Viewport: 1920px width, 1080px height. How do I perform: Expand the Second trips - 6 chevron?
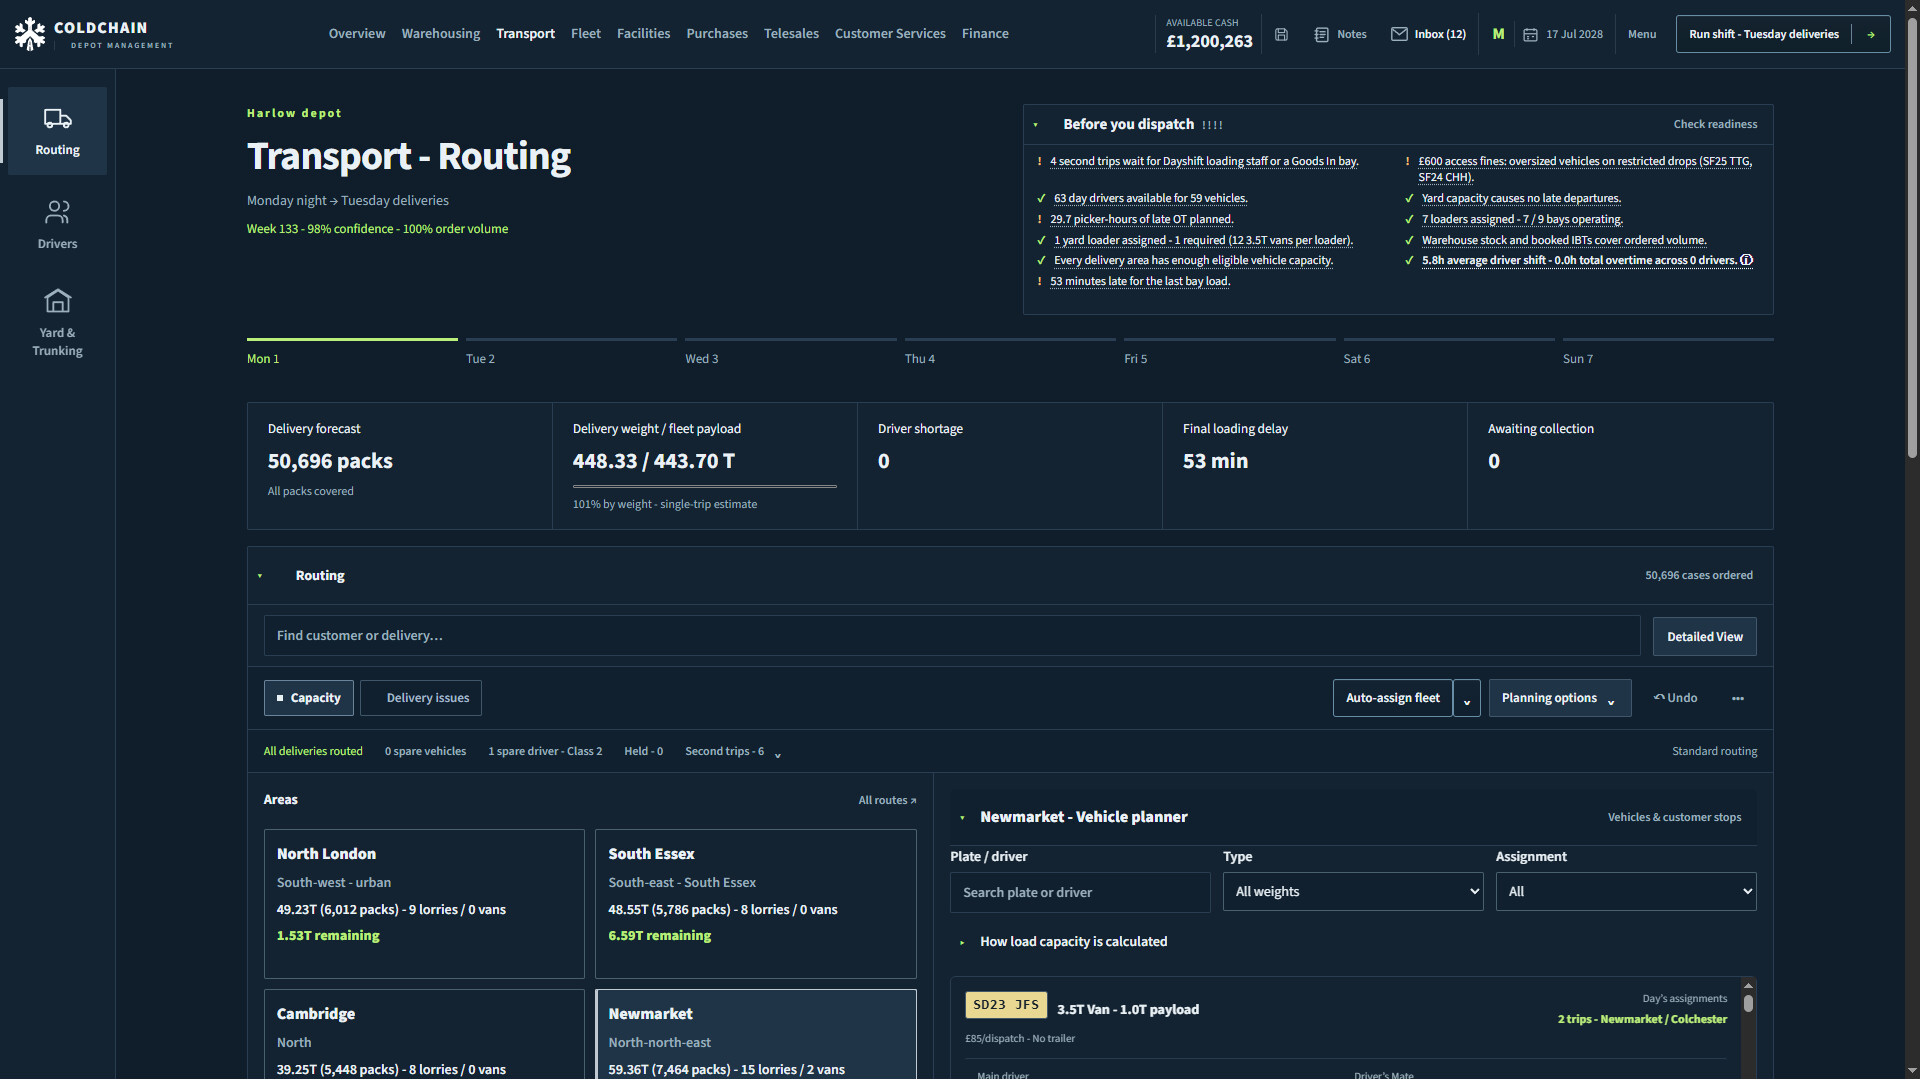(x=778, y=754)
